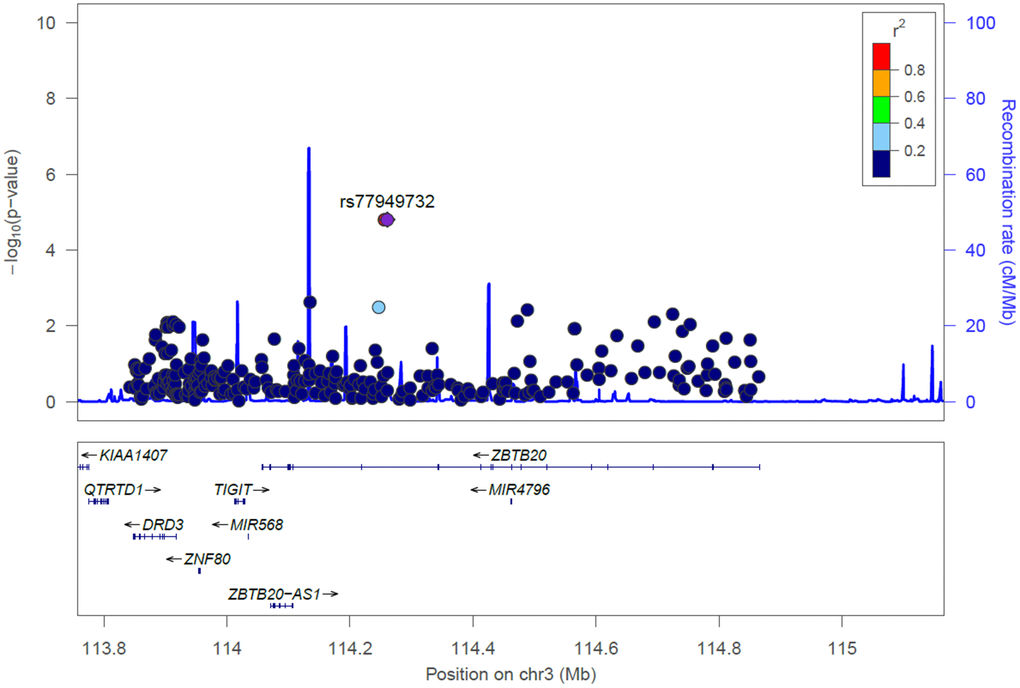Click the green r² legend color block

881,110
